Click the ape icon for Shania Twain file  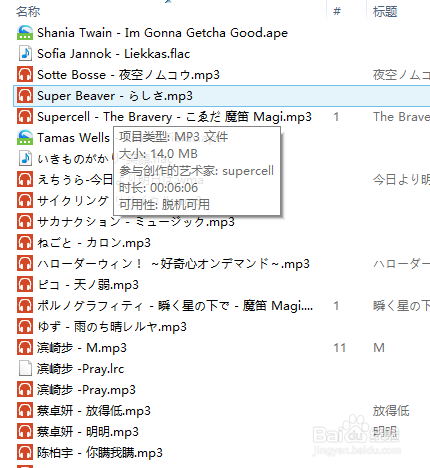coord(25,33)
